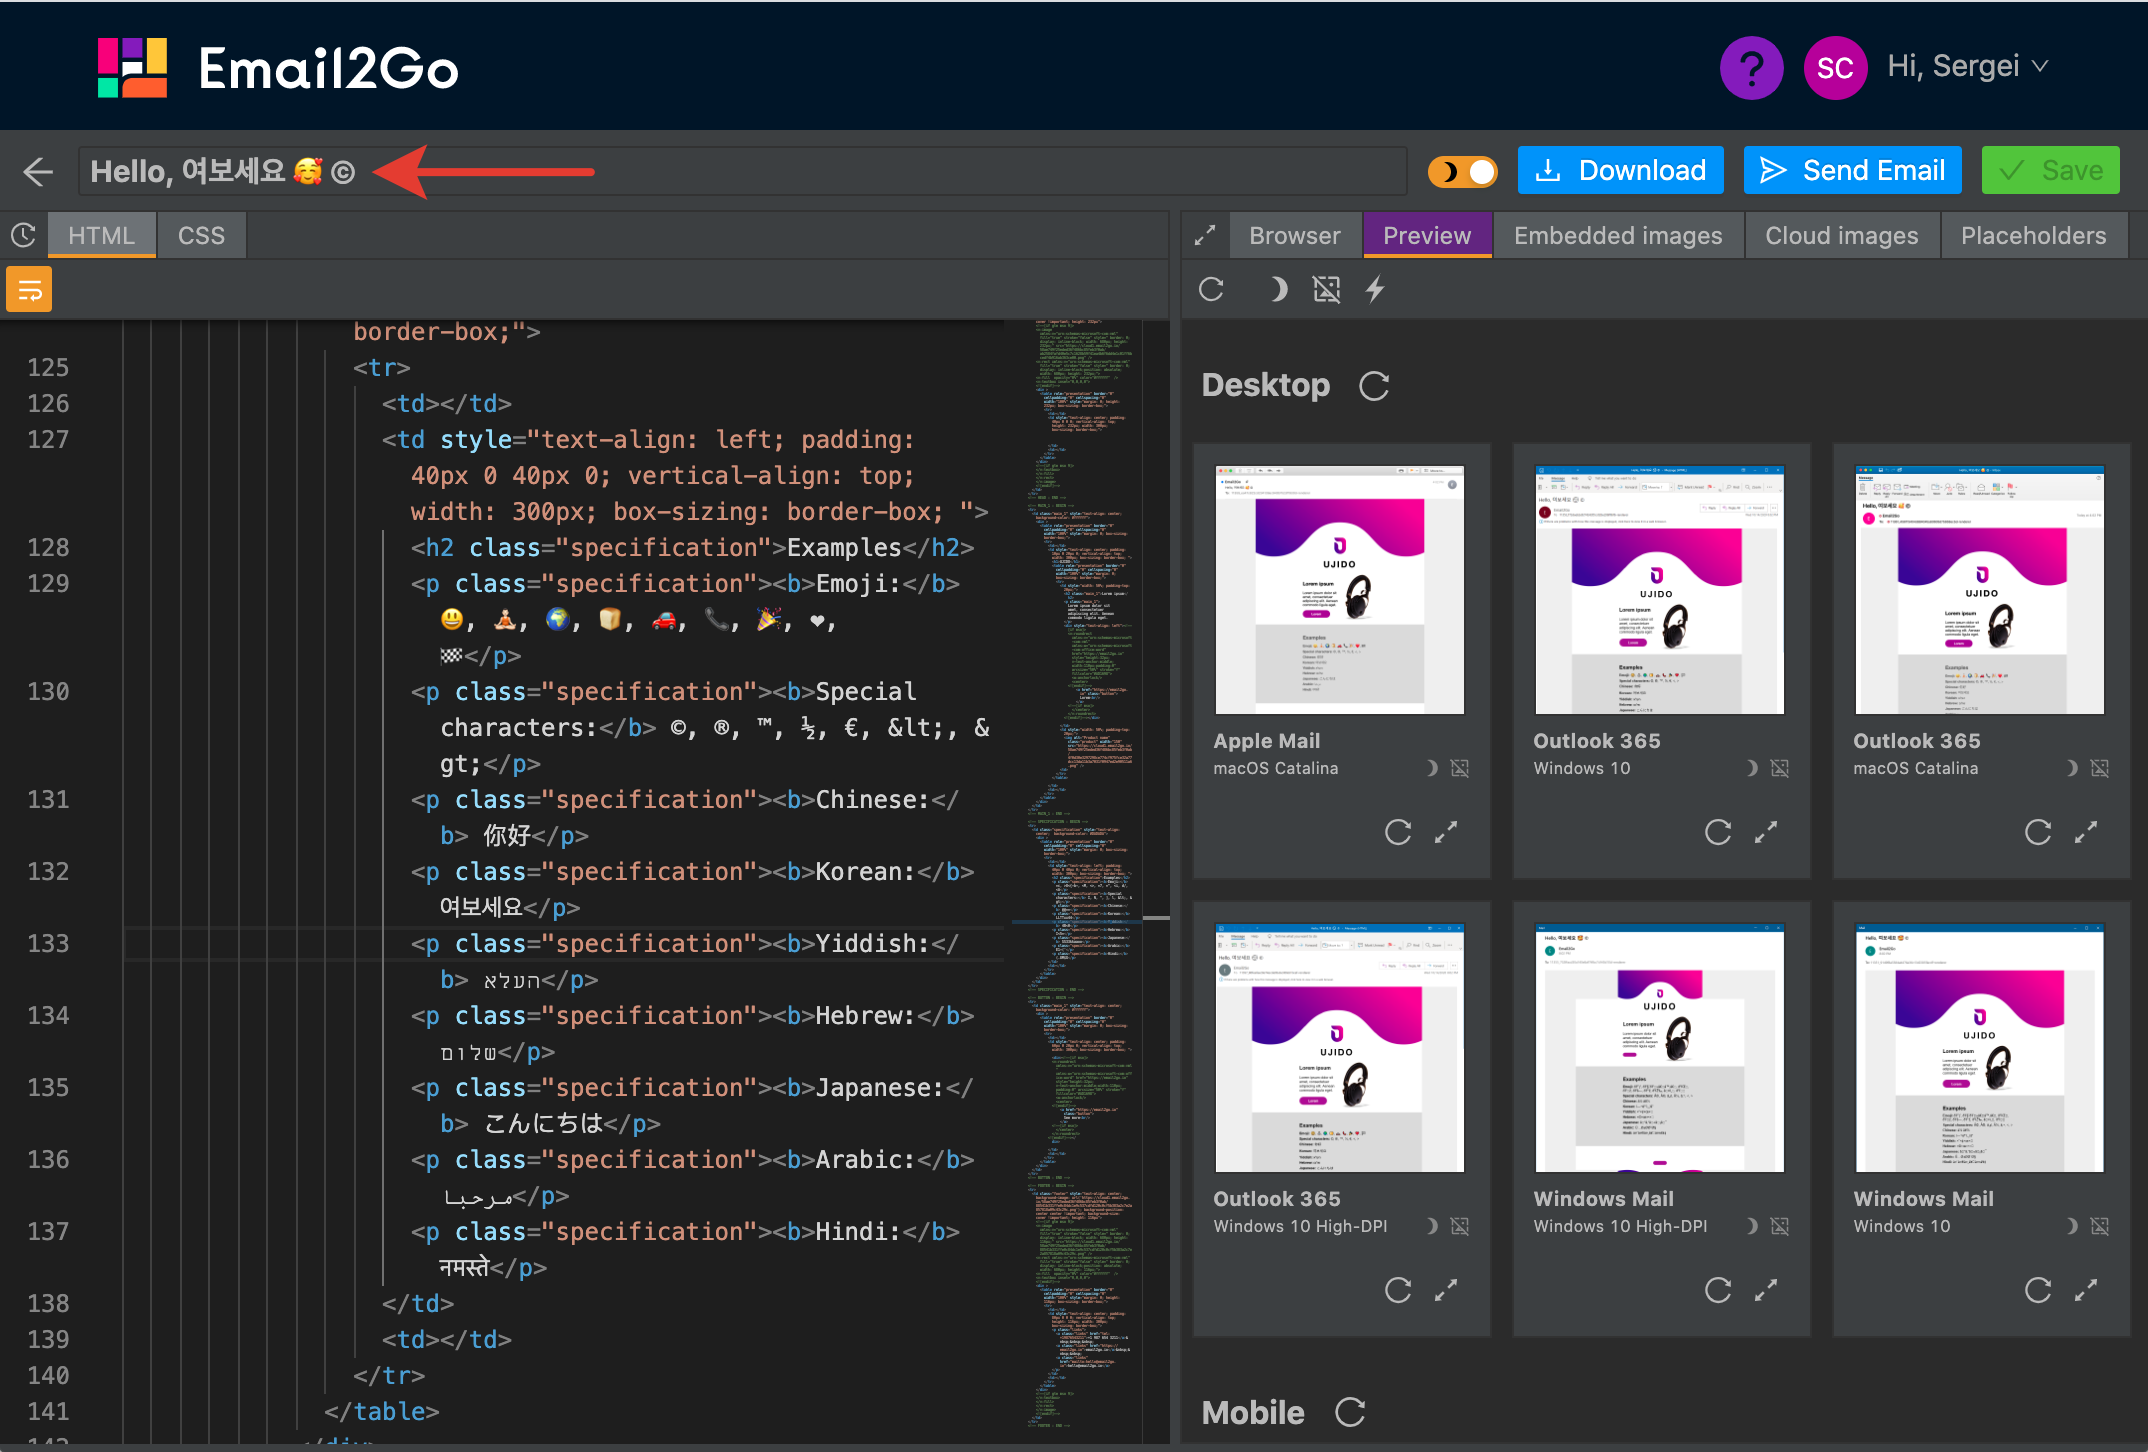Click the back arrow to navigate away
Image resolution: width=2148 pixels, height=1452 pixels.
[x=40, y=170]
